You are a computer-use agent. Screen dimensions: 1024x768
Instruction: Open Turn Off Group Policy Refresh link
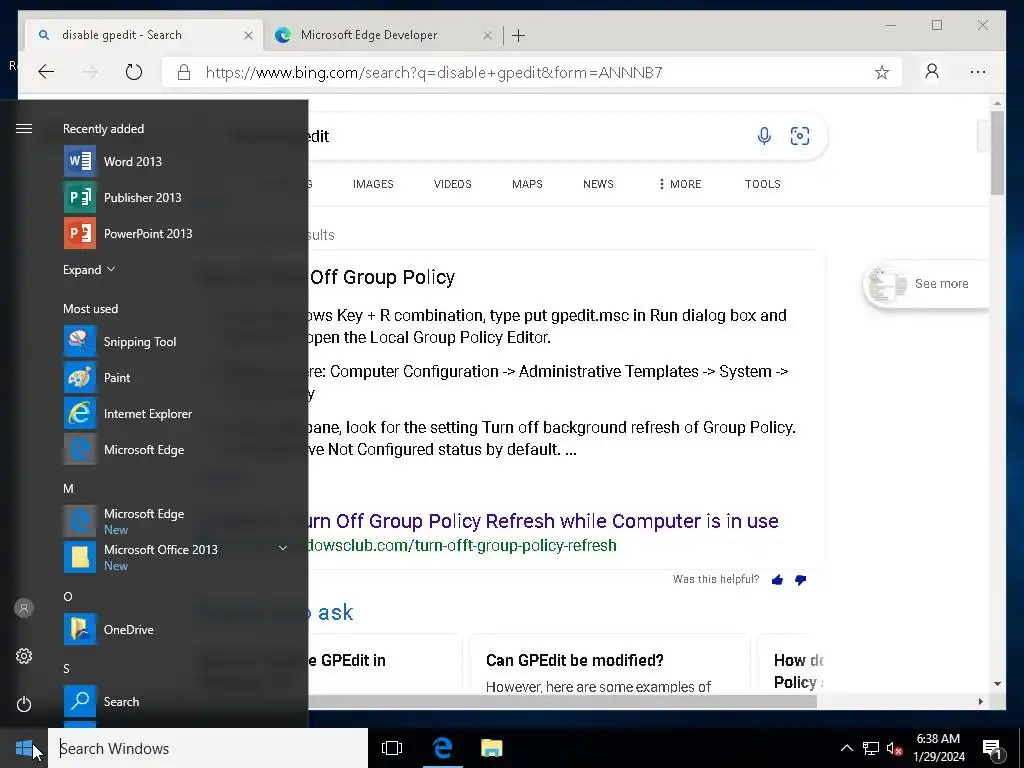[x=542, y=521]
